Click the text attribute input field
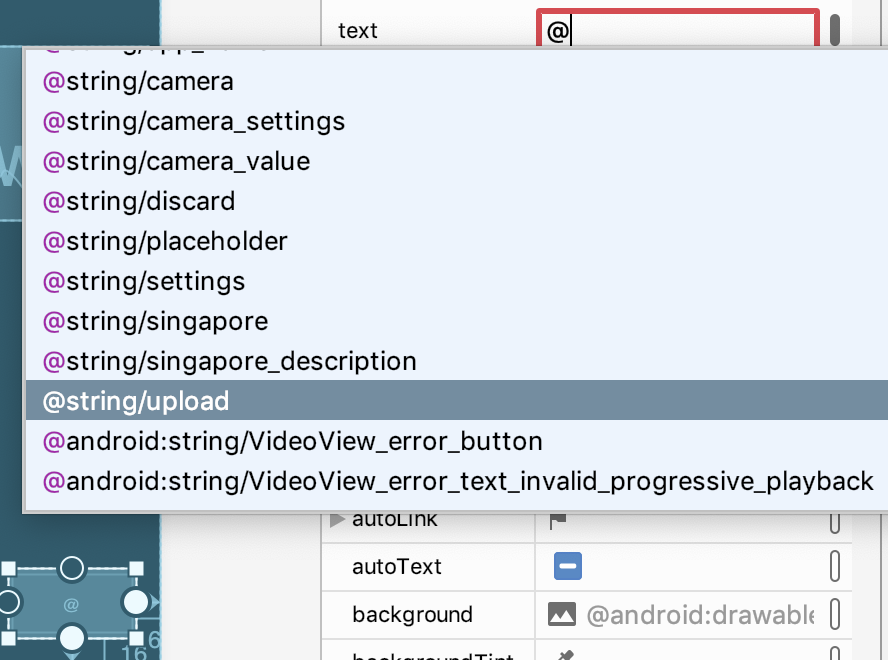Viewport: 888px width, 660px height. (678, 30)
